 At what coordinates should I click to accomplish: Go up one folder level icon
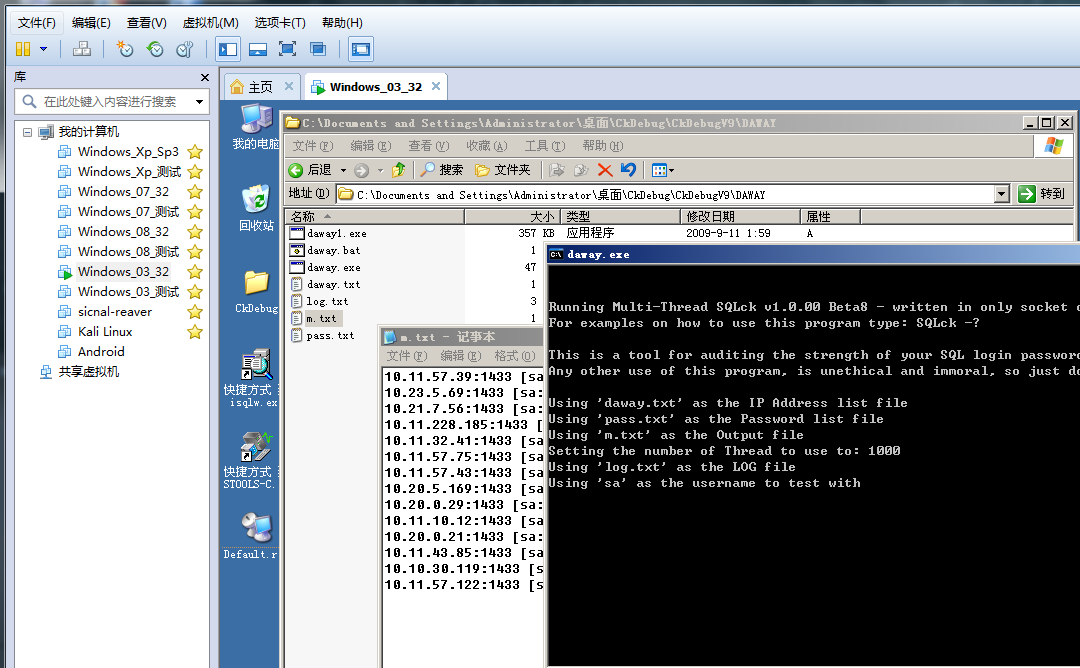(x=398, y=169)
